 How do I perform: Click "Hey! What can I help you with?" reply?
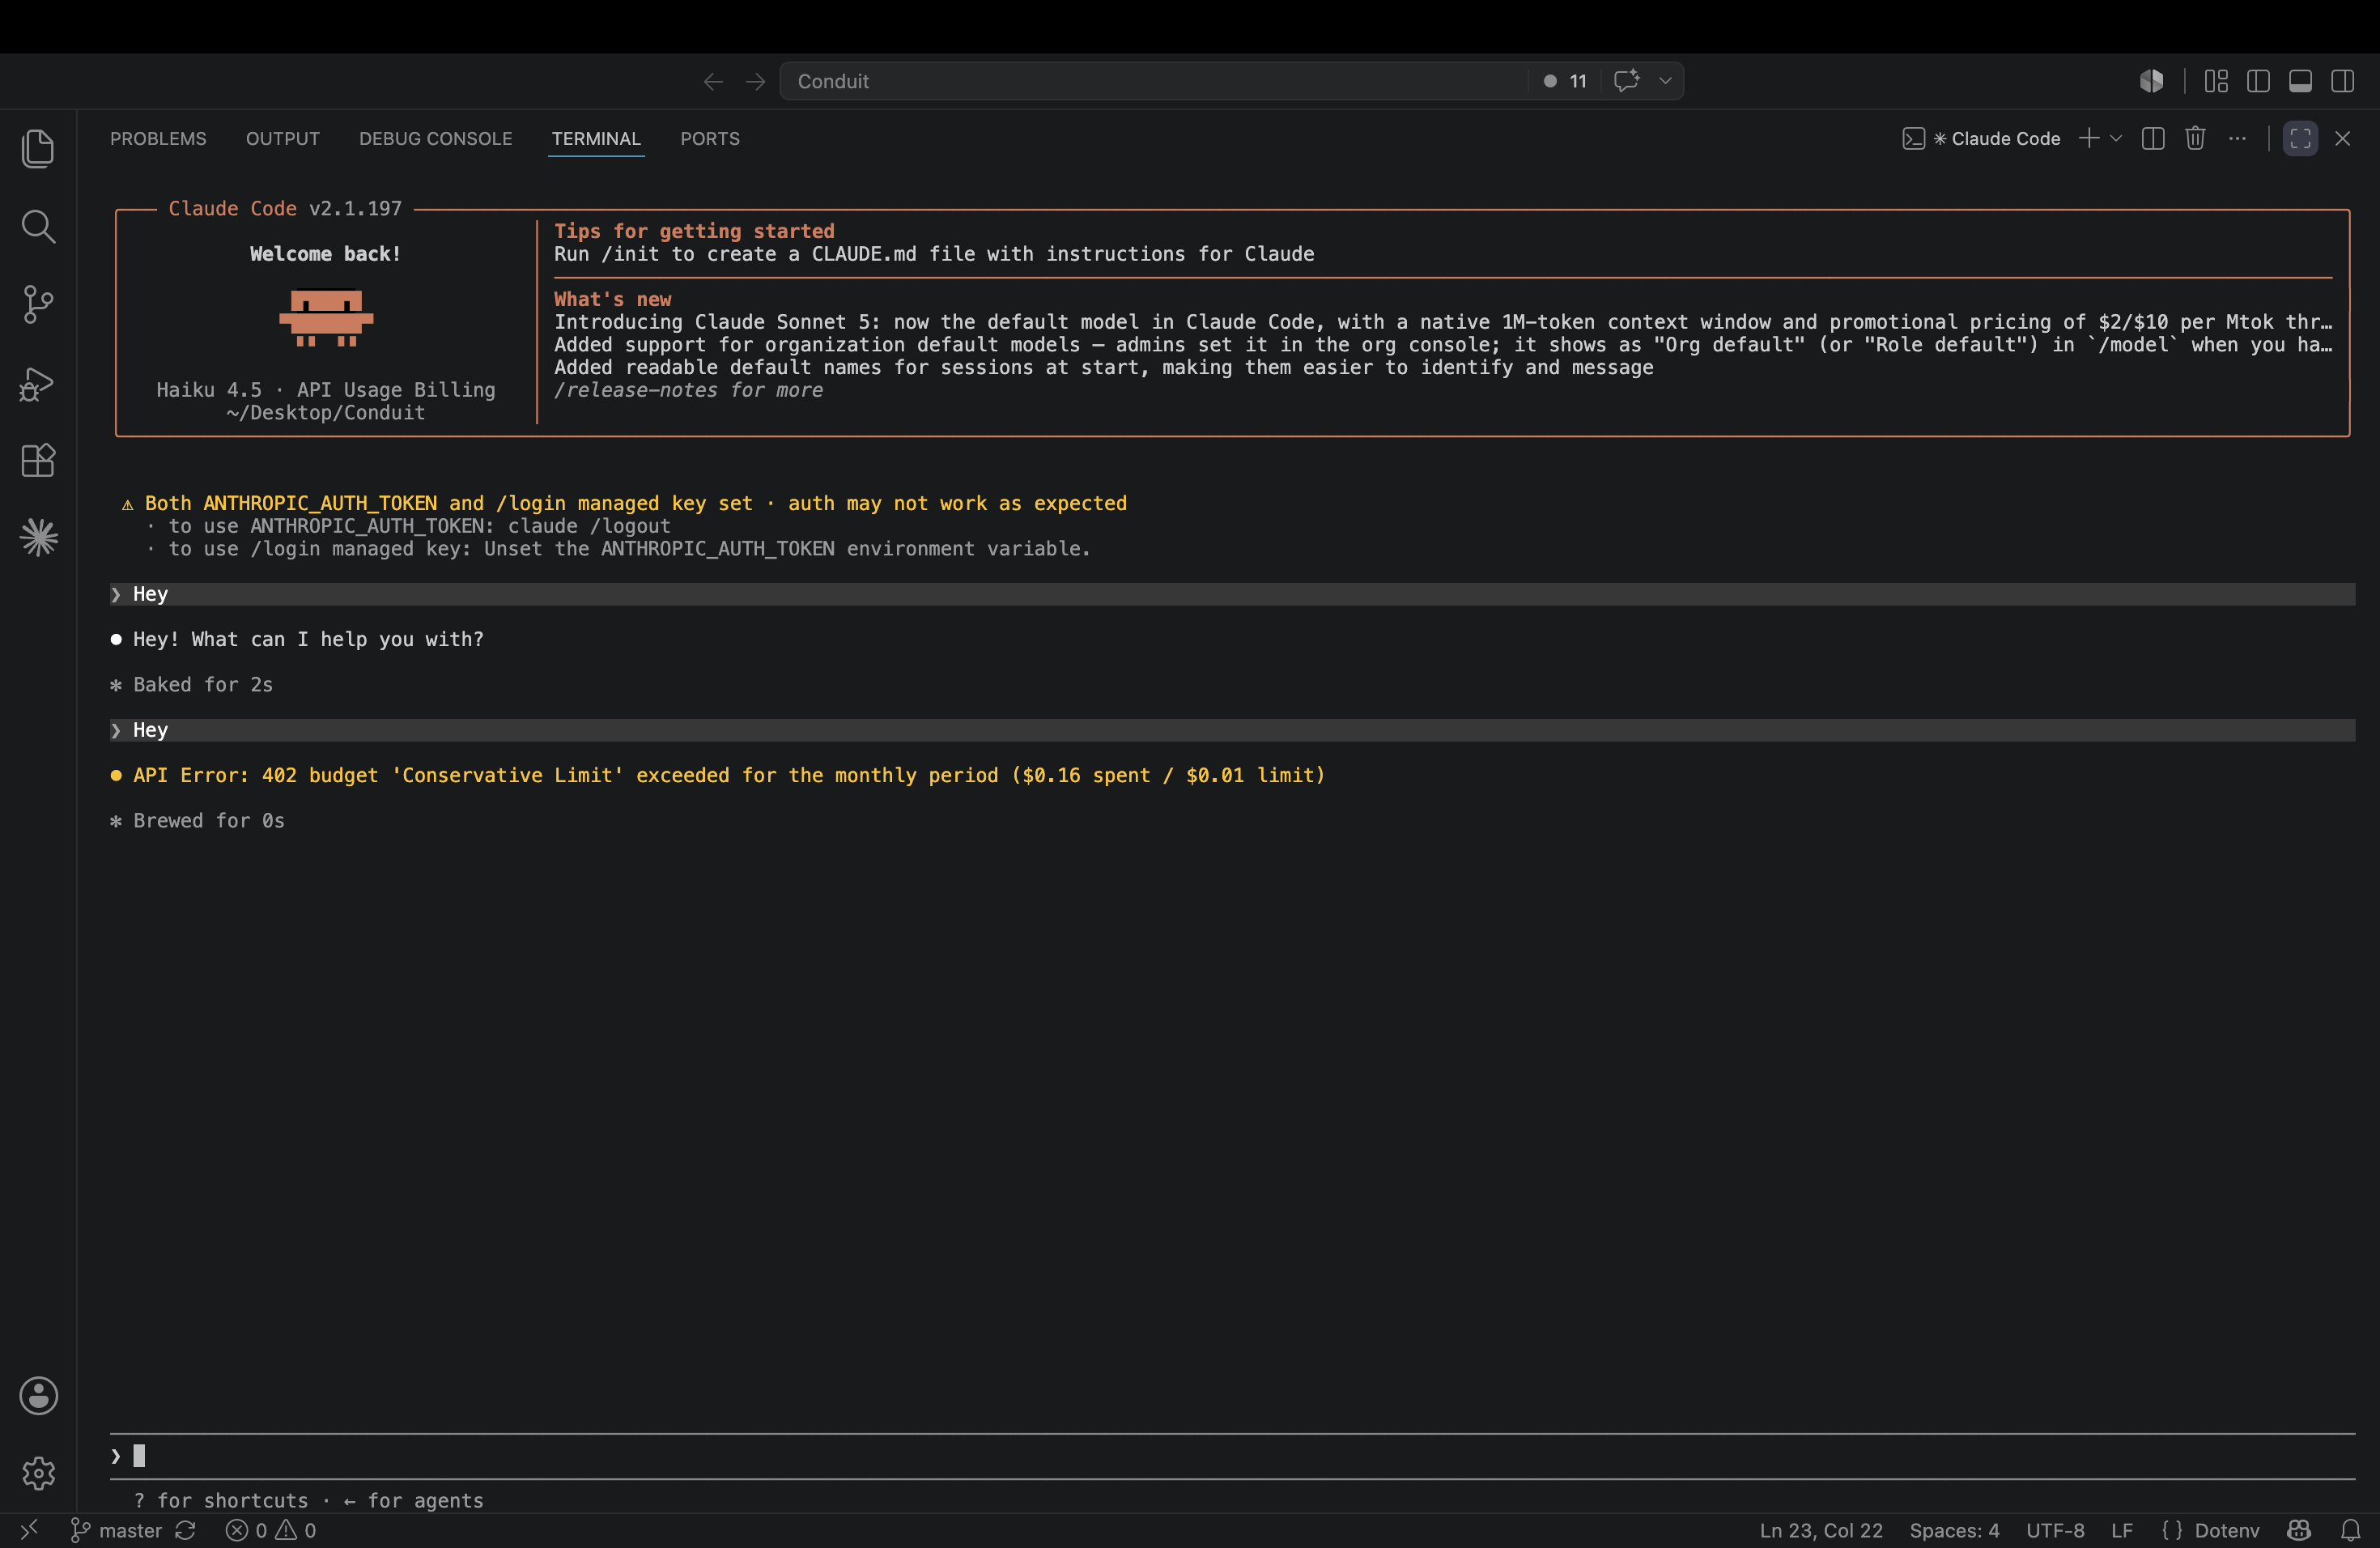pyautogui.click(x=308, y=639)
